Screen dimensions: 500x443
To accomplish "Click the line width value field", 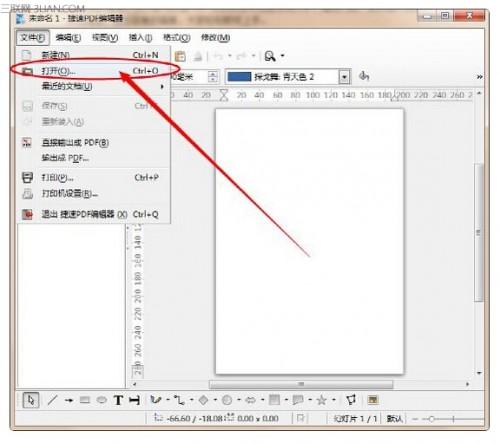I will pyautogui.click(x=189, y=77).
